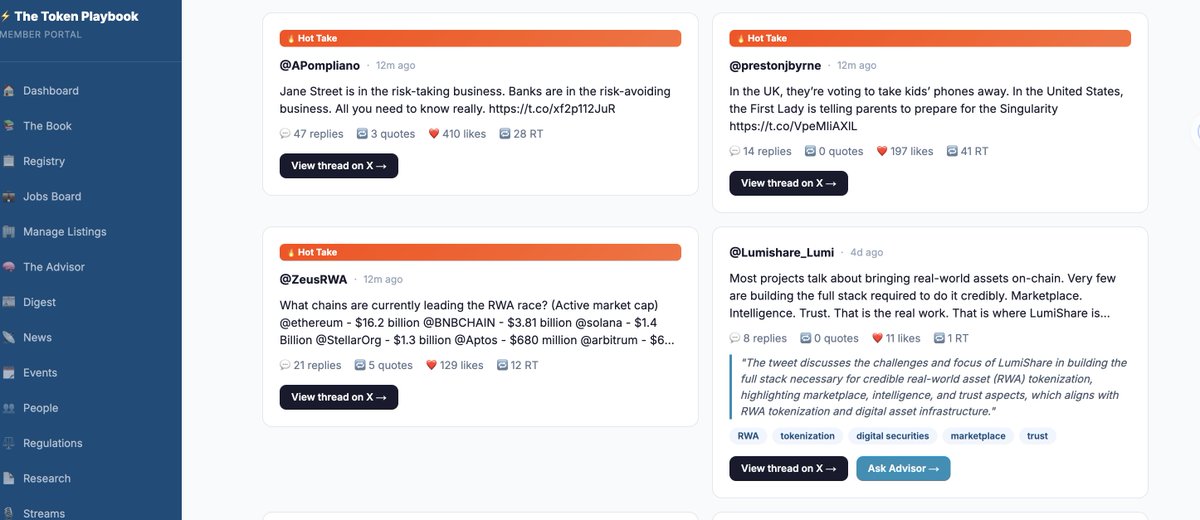Open the t.co link in @prestonjbyrne post
This screenshot has height=520, width=1200.
793,127
